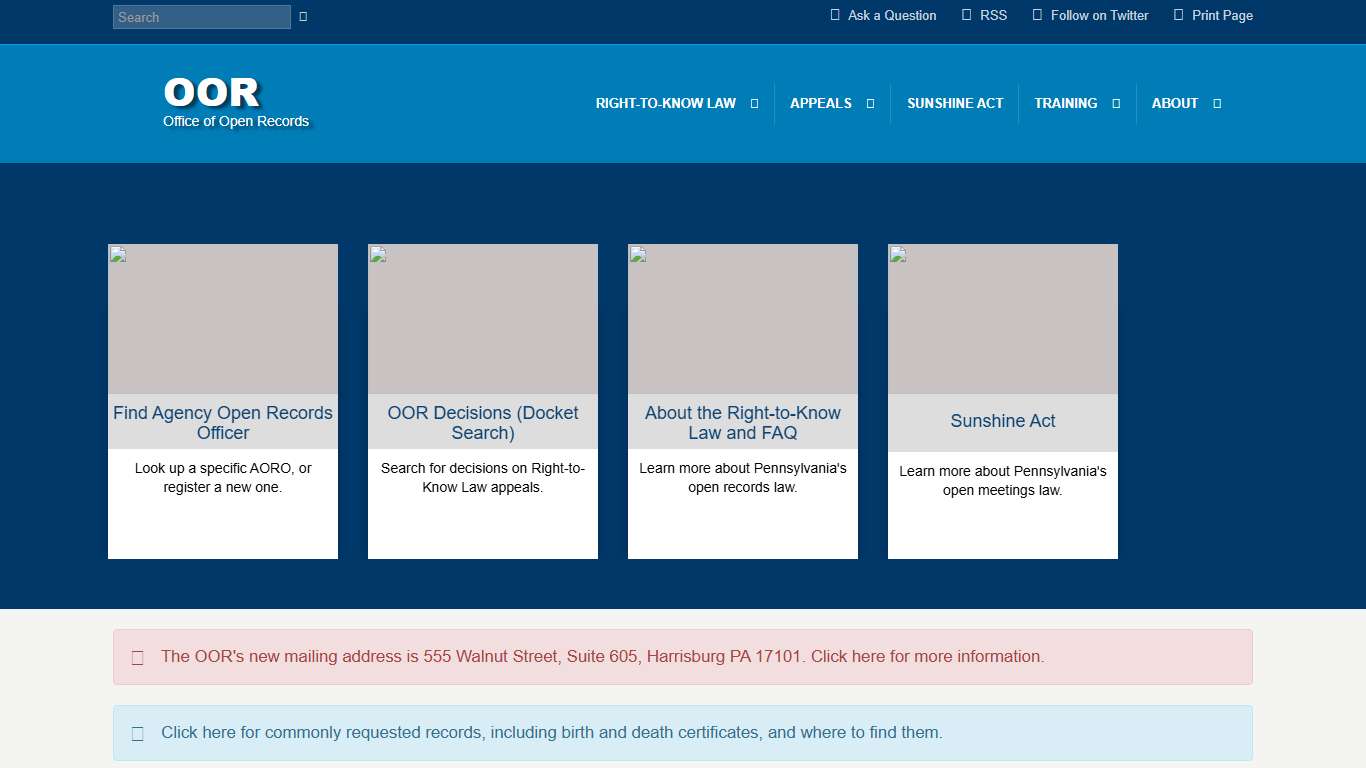Click the icon in the red address alert
1366x768 pixels.
138,658
